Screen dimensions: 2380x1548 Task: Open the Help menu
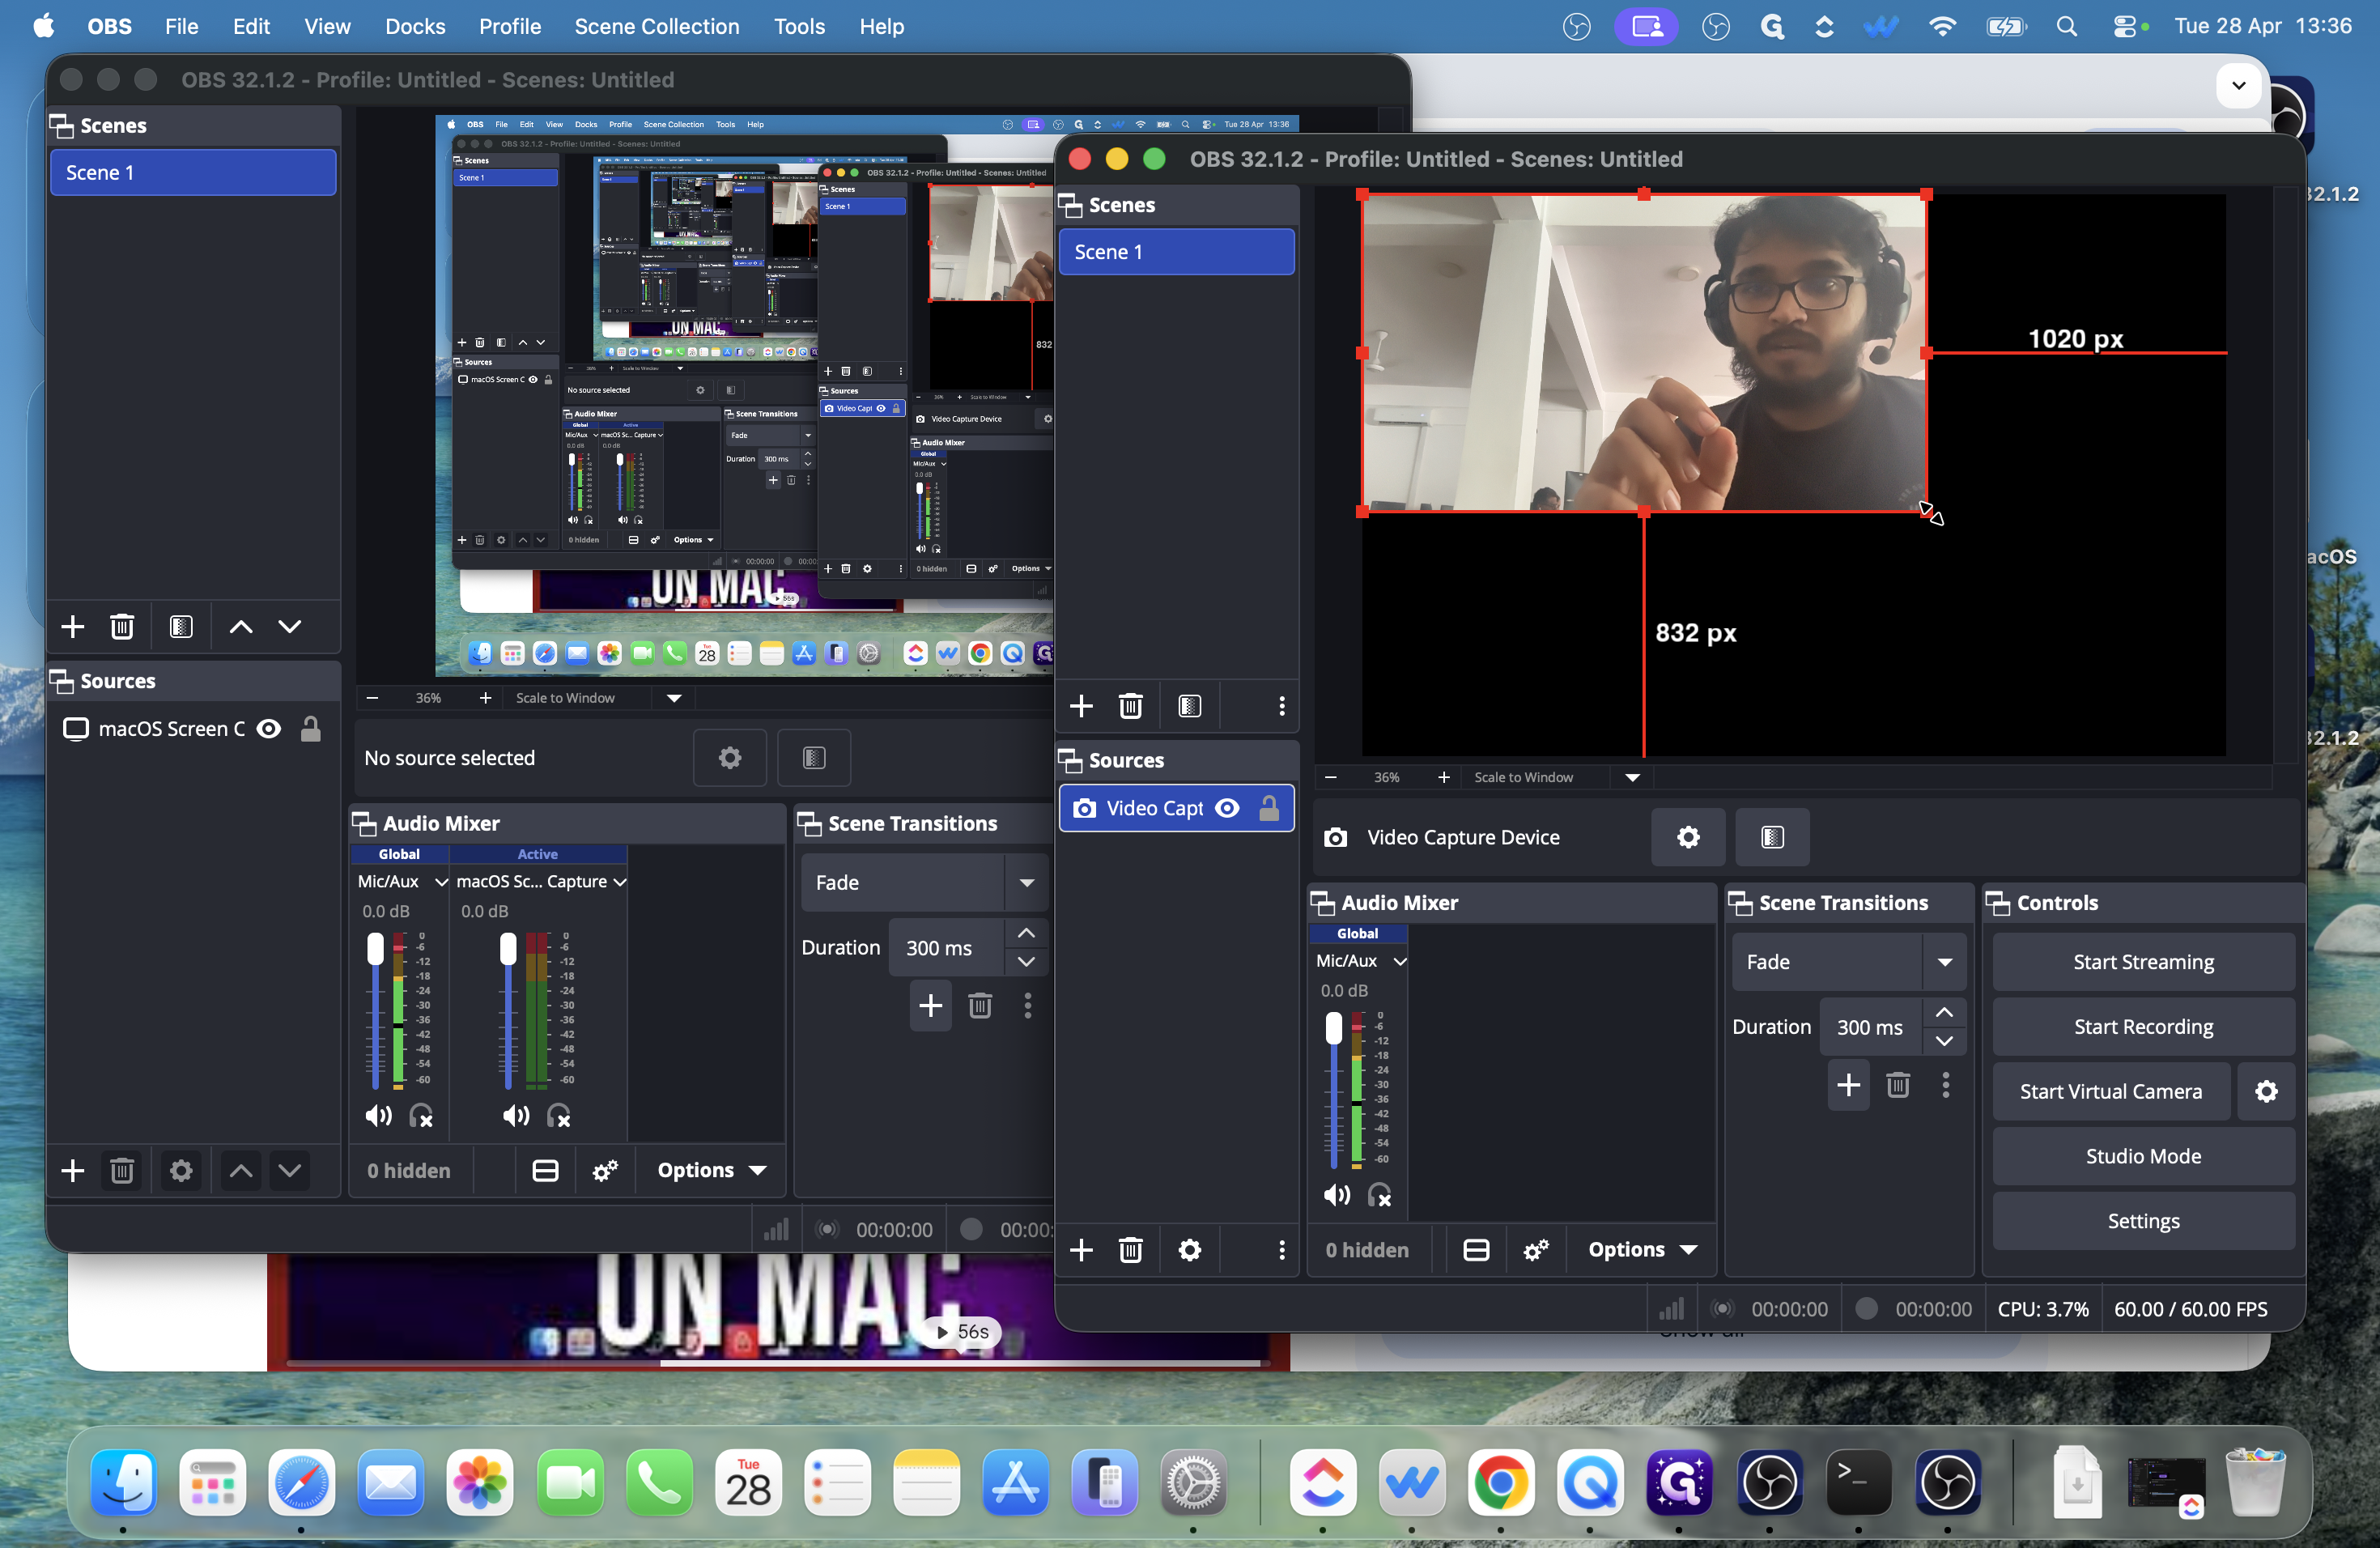tap(881, 27)
